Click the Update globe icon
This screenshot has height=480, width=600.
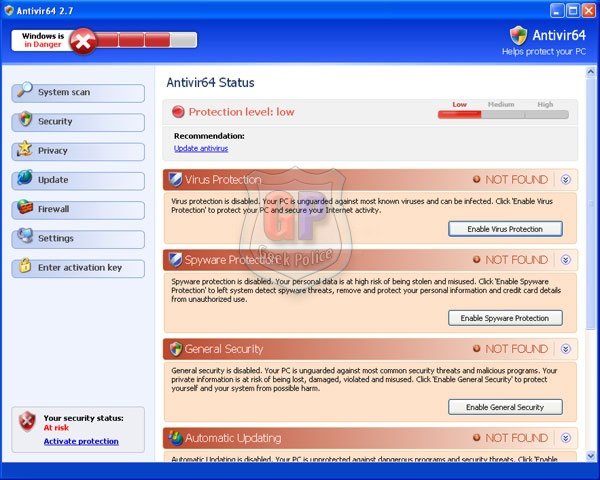point(25,178)
